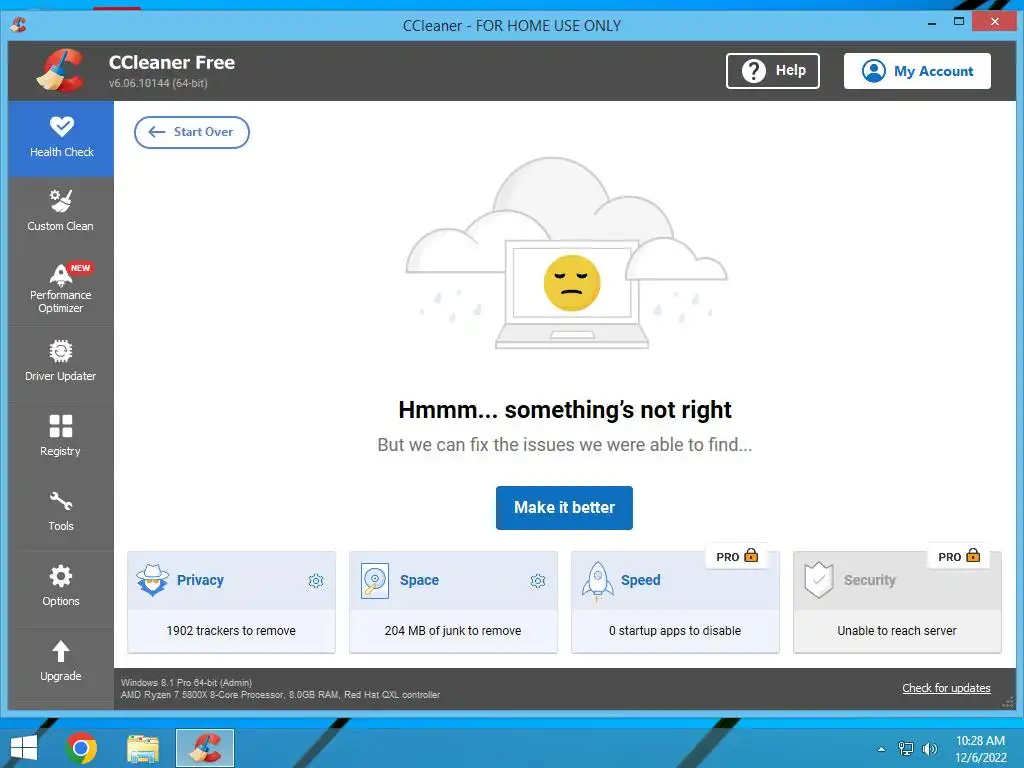Open Driver Updater in sidebar
The image size is (1024, 768).
(x=61, y=363)
